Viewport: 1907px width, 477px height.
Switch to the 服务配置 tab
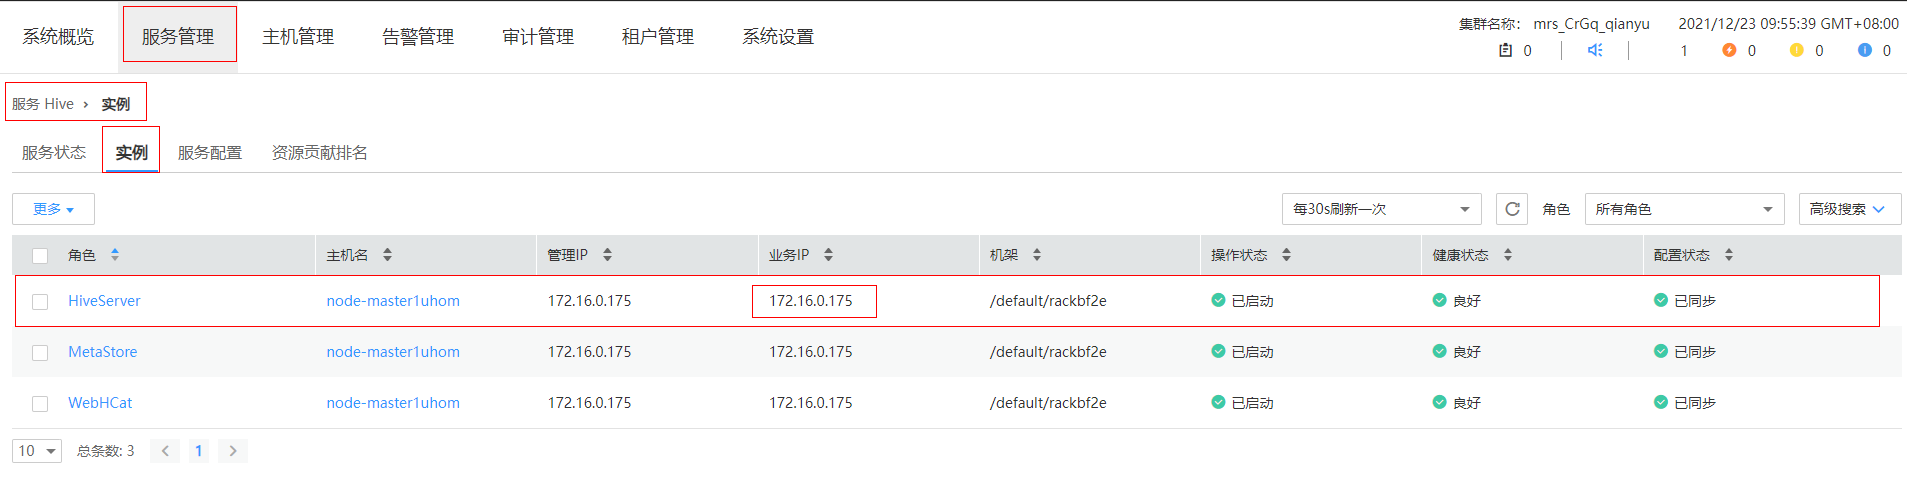210,153
